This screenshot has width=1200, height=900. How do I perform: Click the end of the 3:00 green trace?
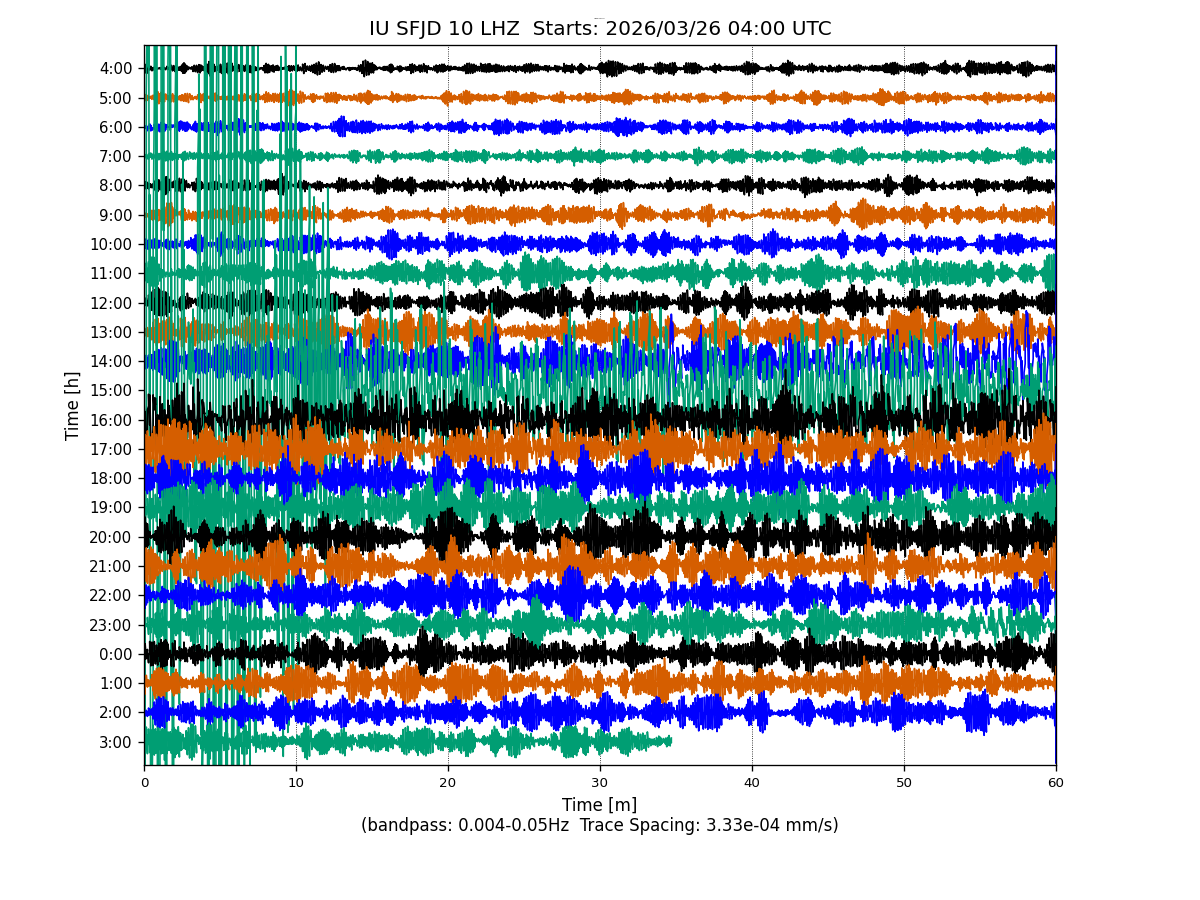[x=669, y=742]
